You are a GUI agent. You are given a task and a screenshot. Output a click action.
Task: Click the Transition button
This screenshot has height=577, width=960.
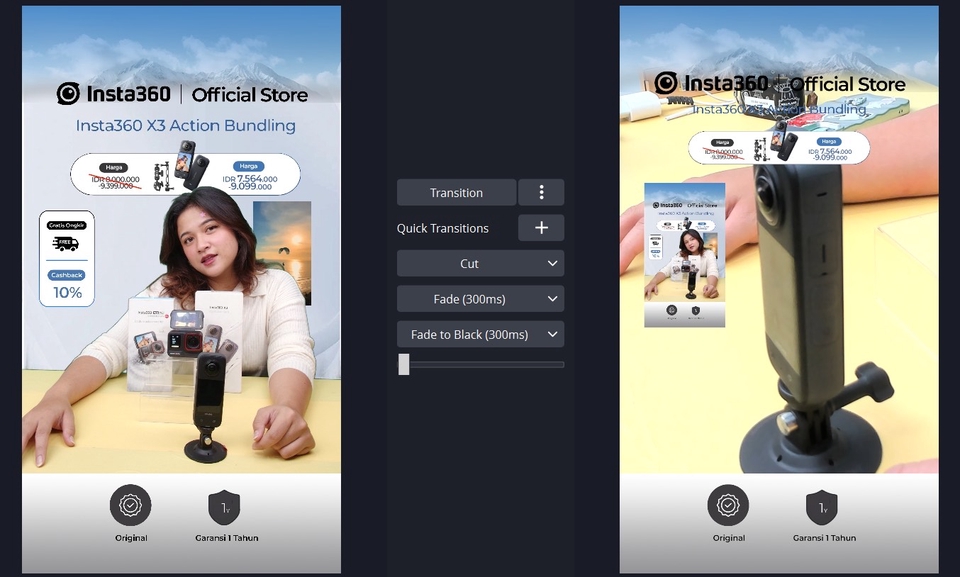(x=456, y=193)
